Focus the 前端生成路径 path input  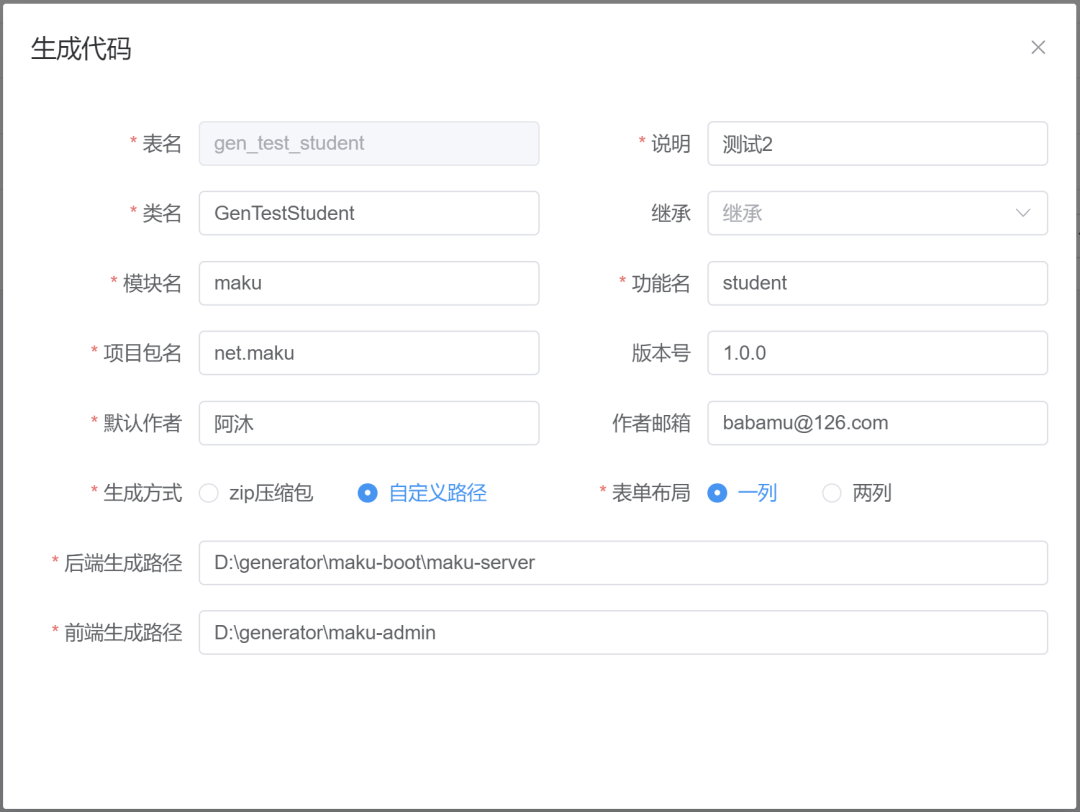(x=623, y=633)
